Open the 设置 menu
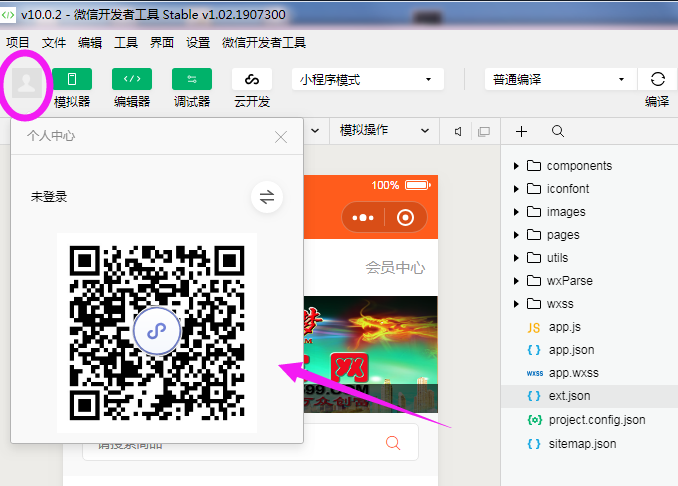Viewport: 678px width, 486px height. tap(198, 42)
